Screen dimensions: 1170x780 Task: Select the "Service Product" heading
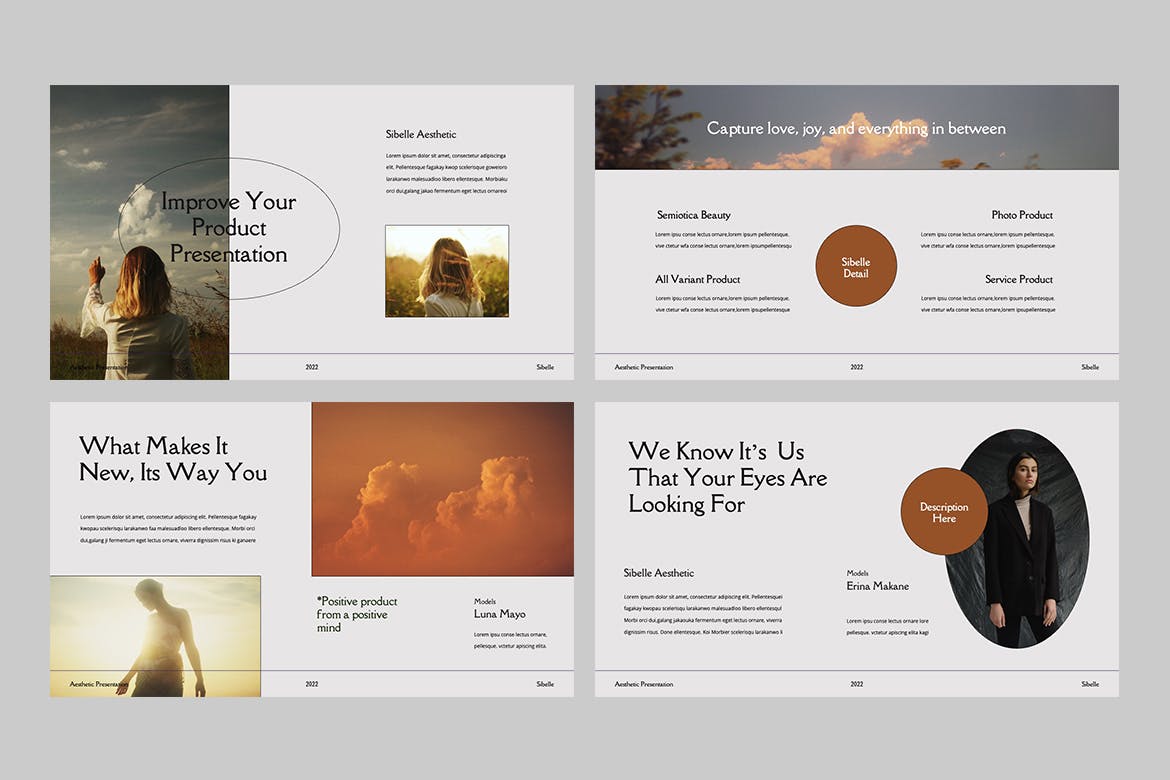click(x=1019, y=279)
